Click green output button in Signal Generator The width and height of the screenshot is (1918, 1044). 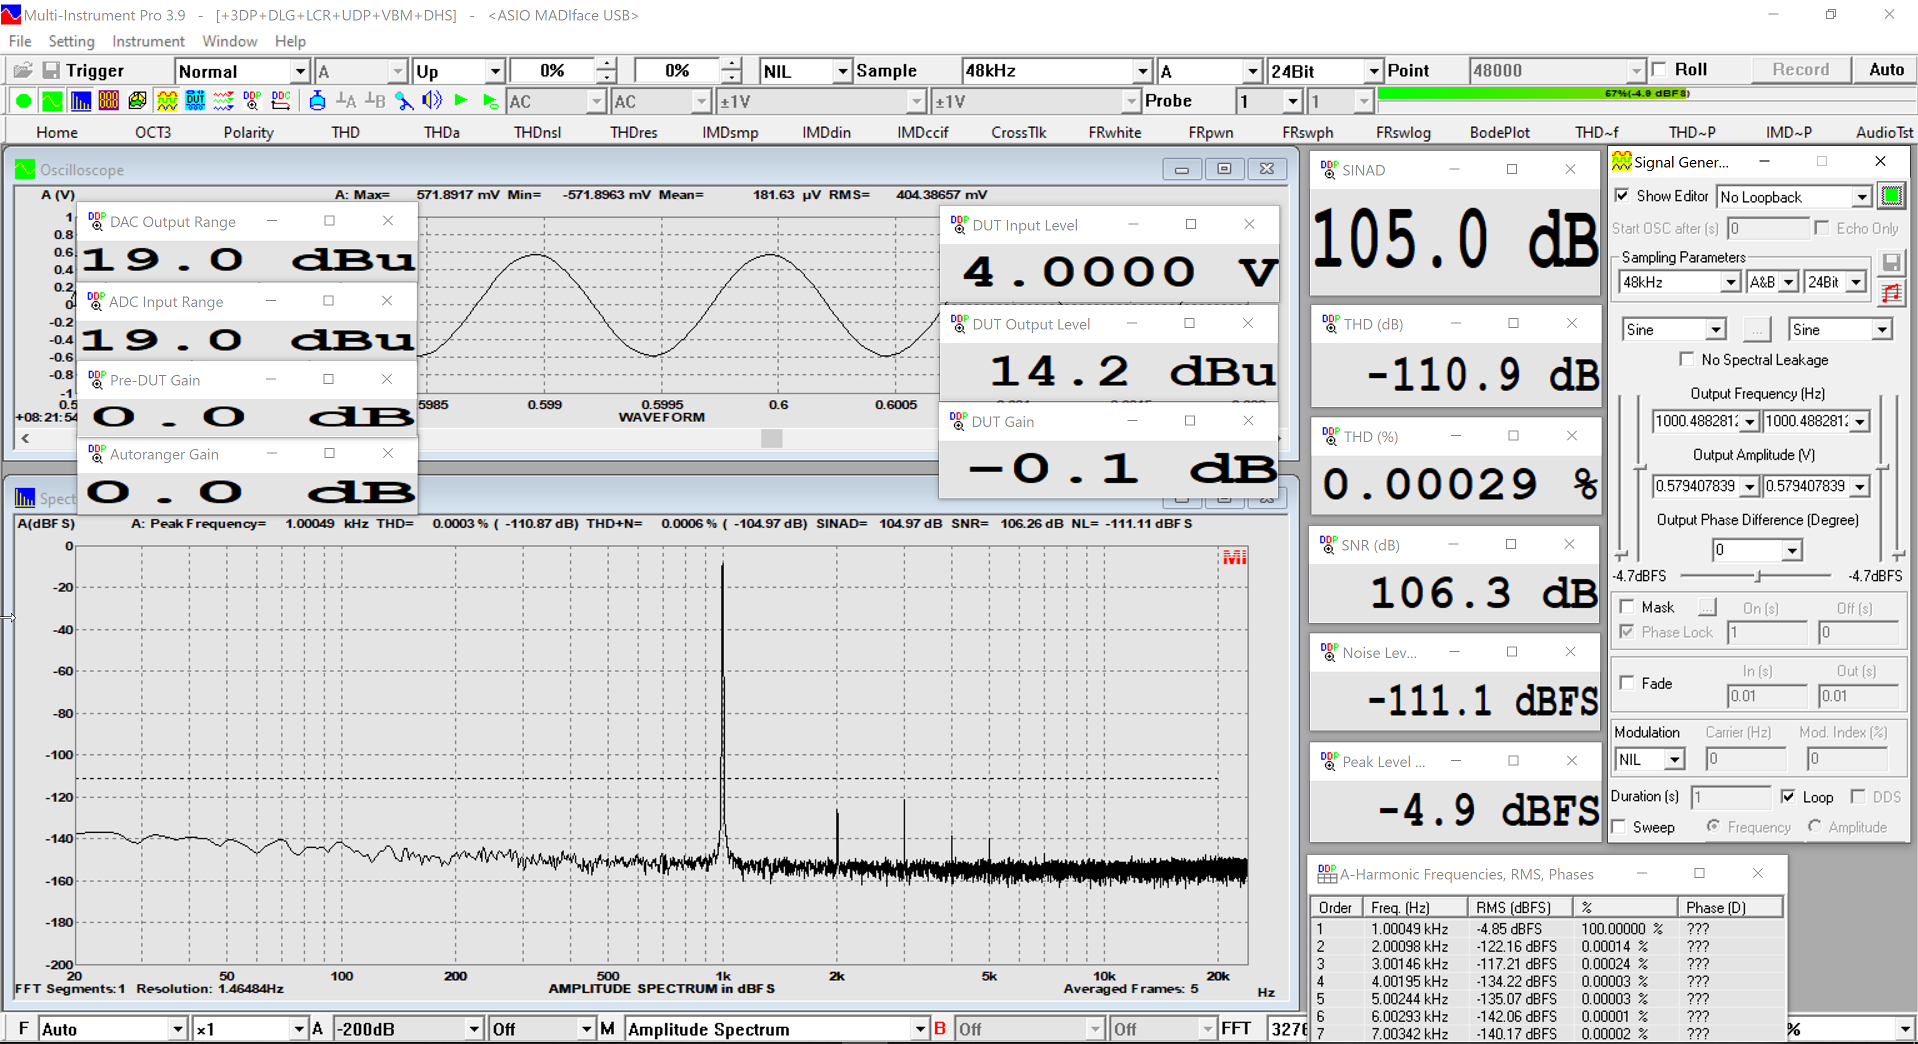pyautogui.click(x=1891, y=196)
